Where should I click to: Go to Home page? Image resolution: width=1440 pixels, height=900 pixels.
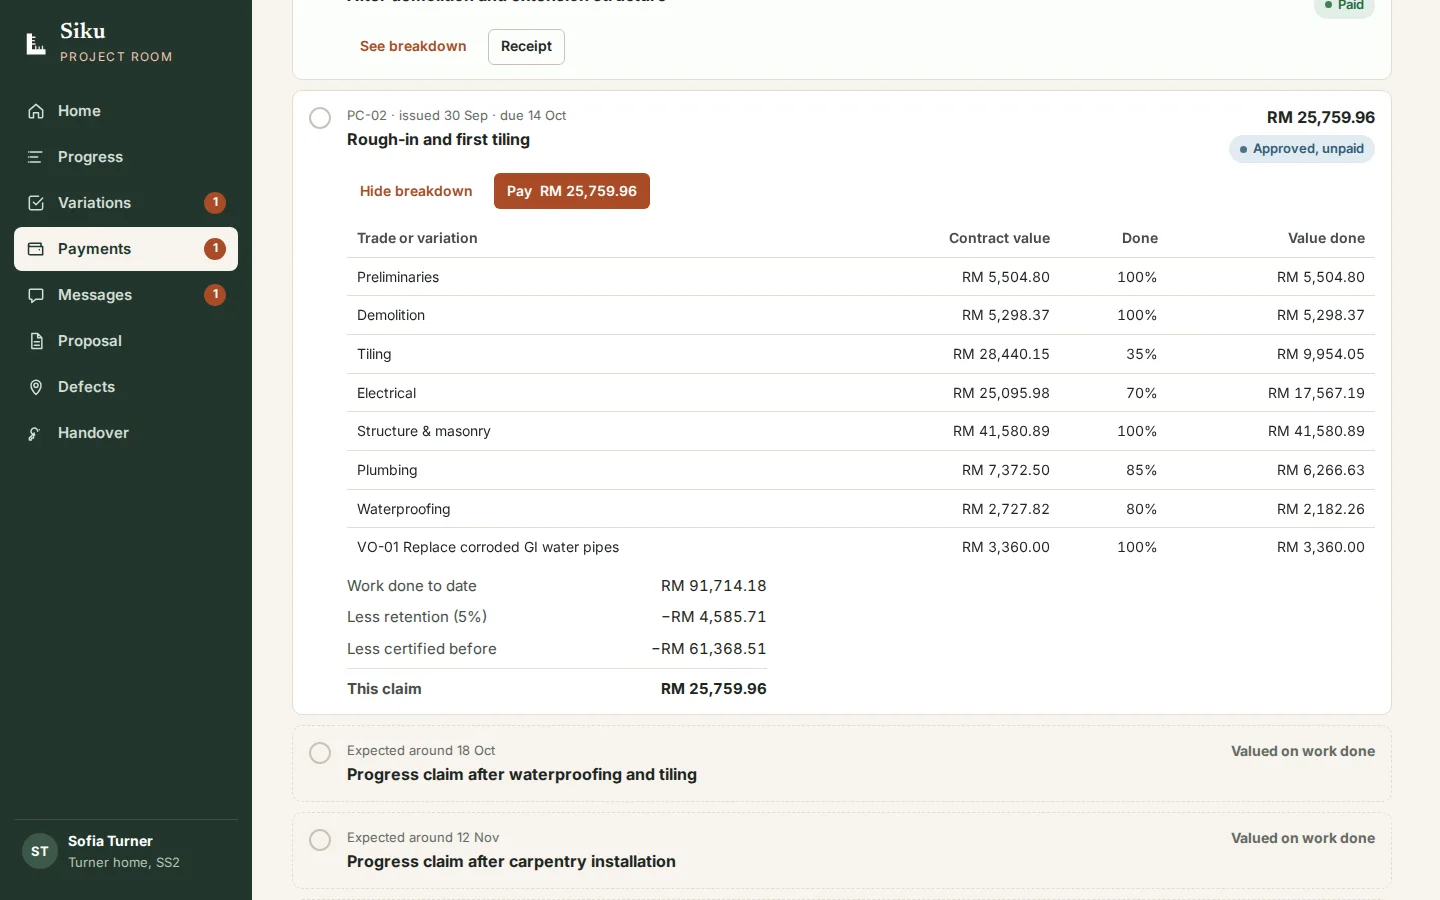pyautogui.click(x=126, y=111)
